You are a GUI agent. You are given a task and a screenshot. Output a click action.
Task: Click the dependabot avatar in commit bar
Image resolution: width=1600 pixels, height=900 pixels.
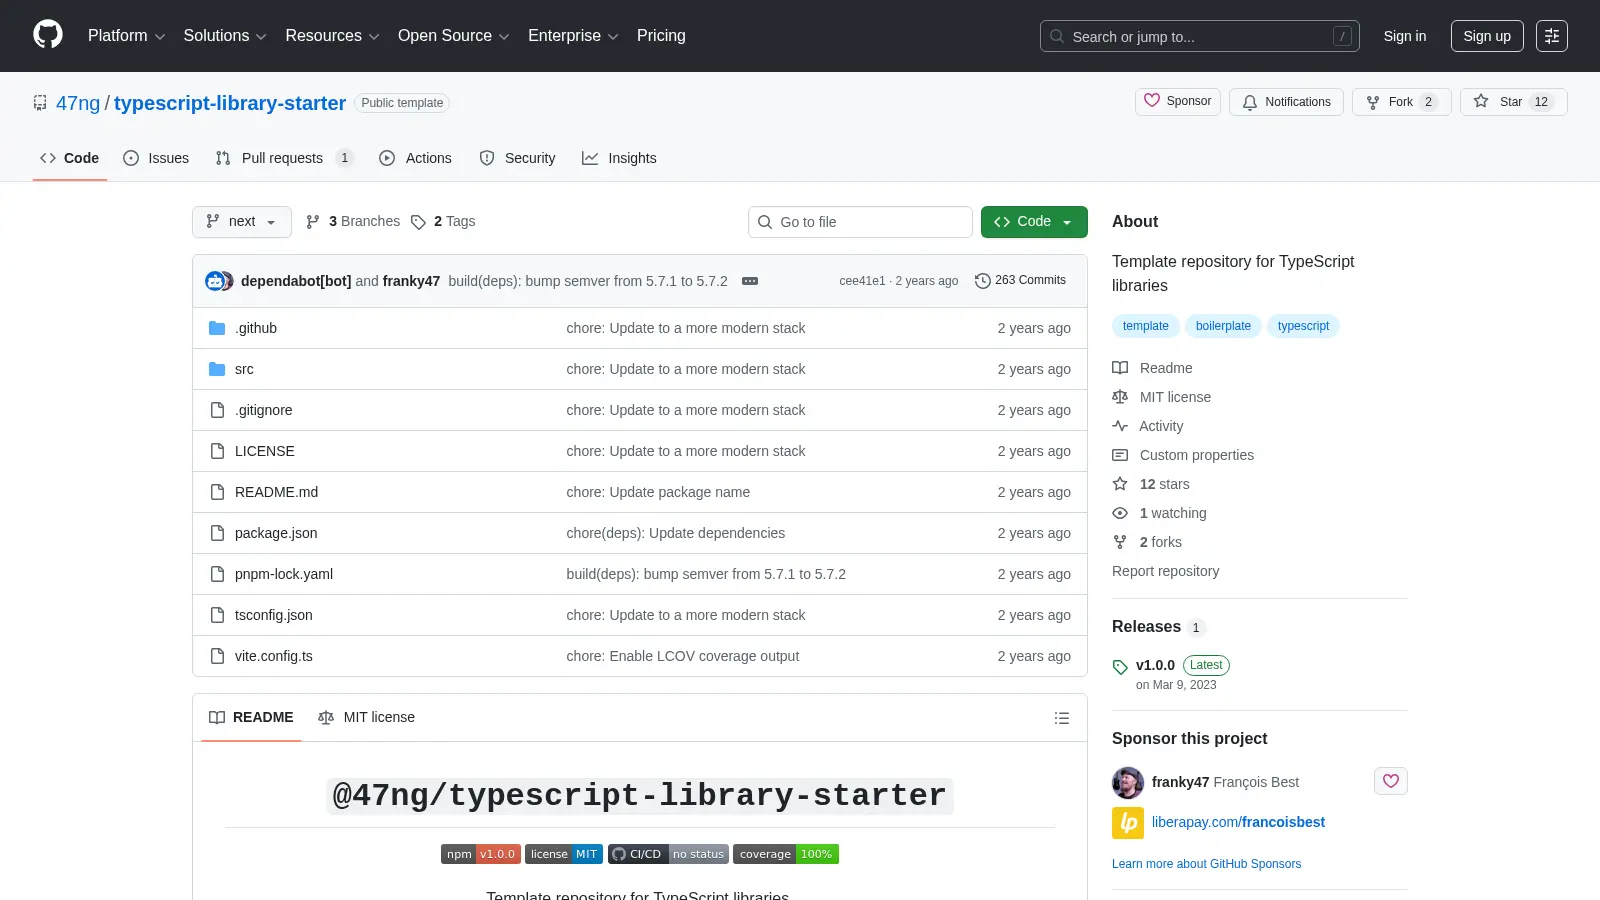(x=215, y=281)
